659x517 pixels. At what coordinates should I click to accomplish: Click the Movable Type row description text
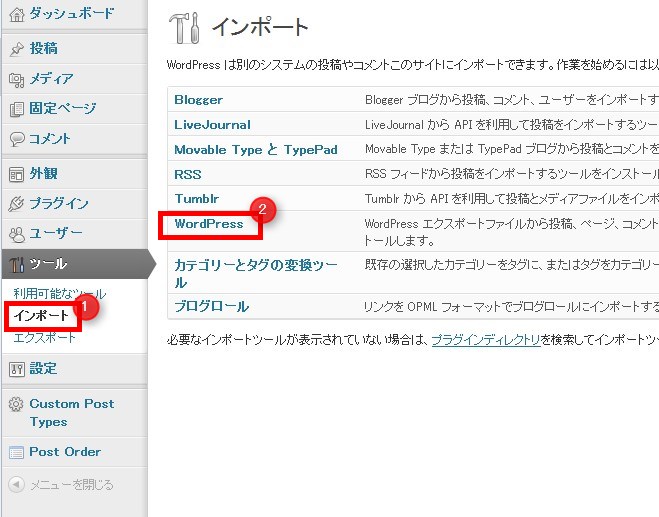pos(511,149)
